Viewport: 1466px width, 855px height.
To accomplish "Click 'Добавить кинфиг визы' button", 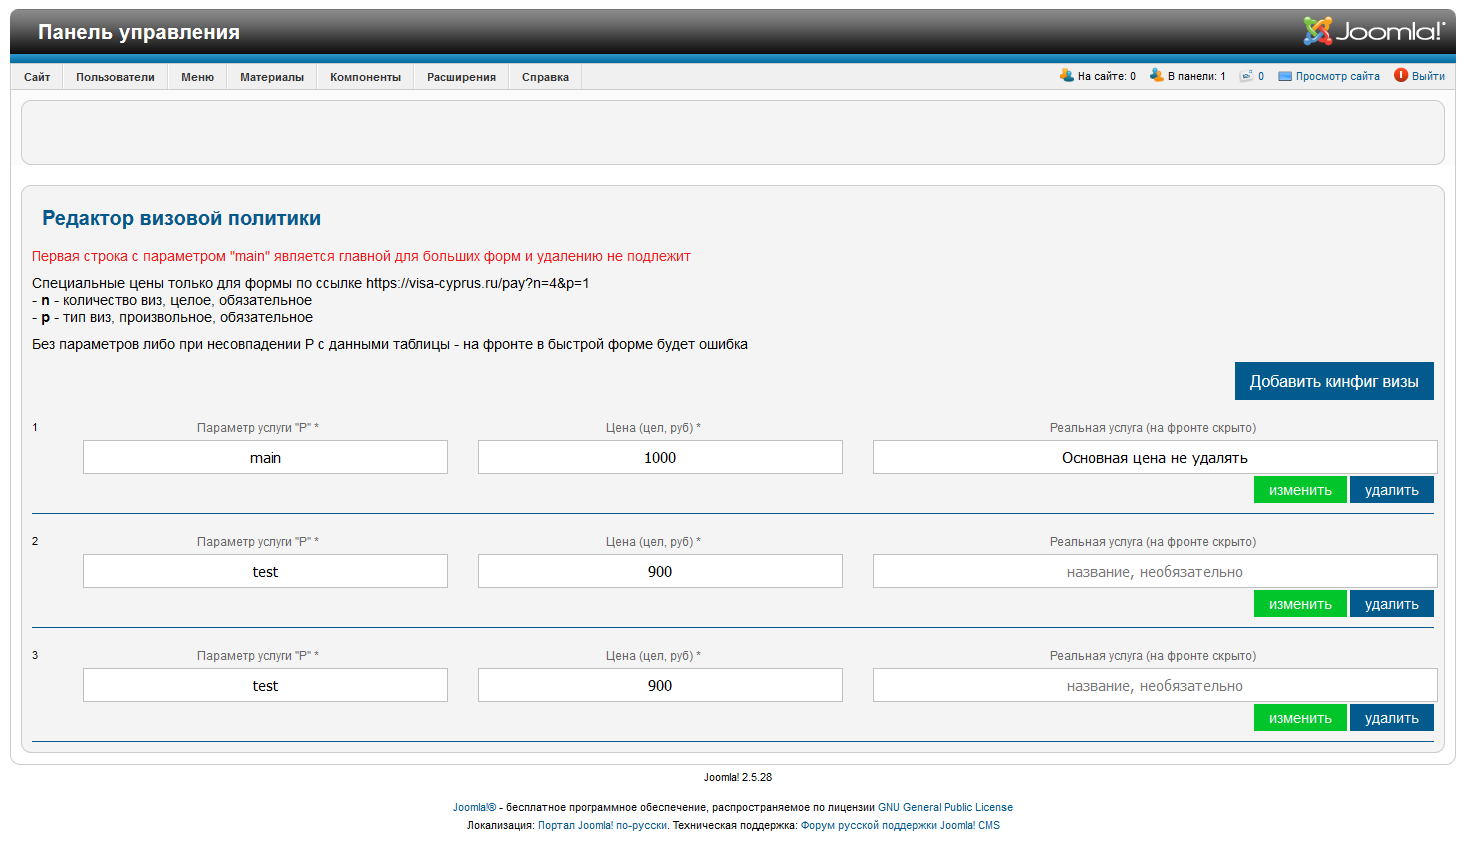I will click(1334, 381).
